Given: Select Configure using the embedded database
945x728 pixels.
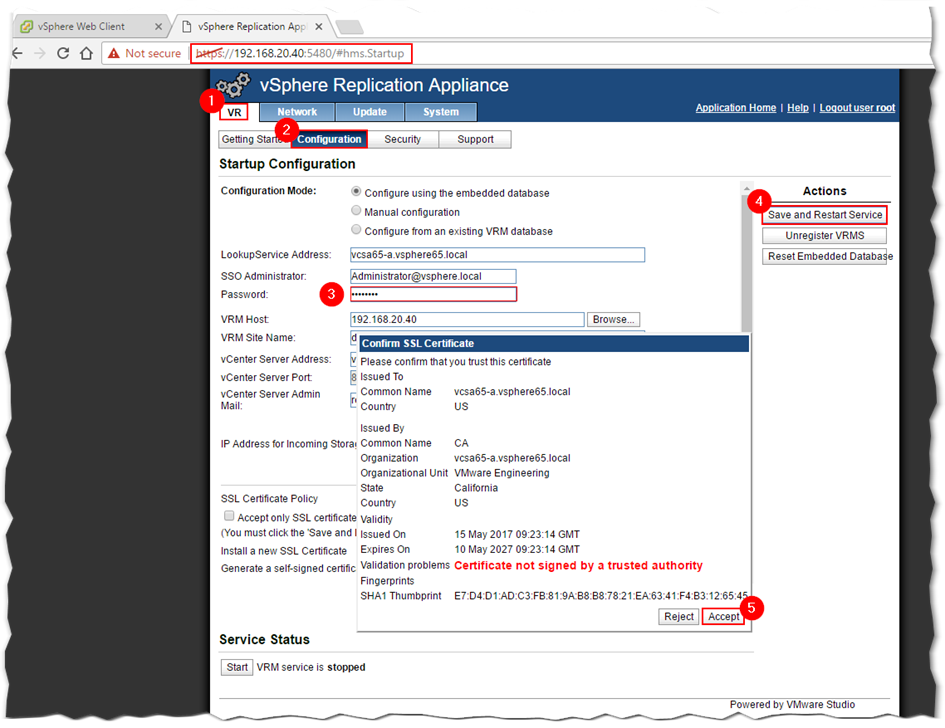Looking at the screenshot, I should [x=356, y=192].
